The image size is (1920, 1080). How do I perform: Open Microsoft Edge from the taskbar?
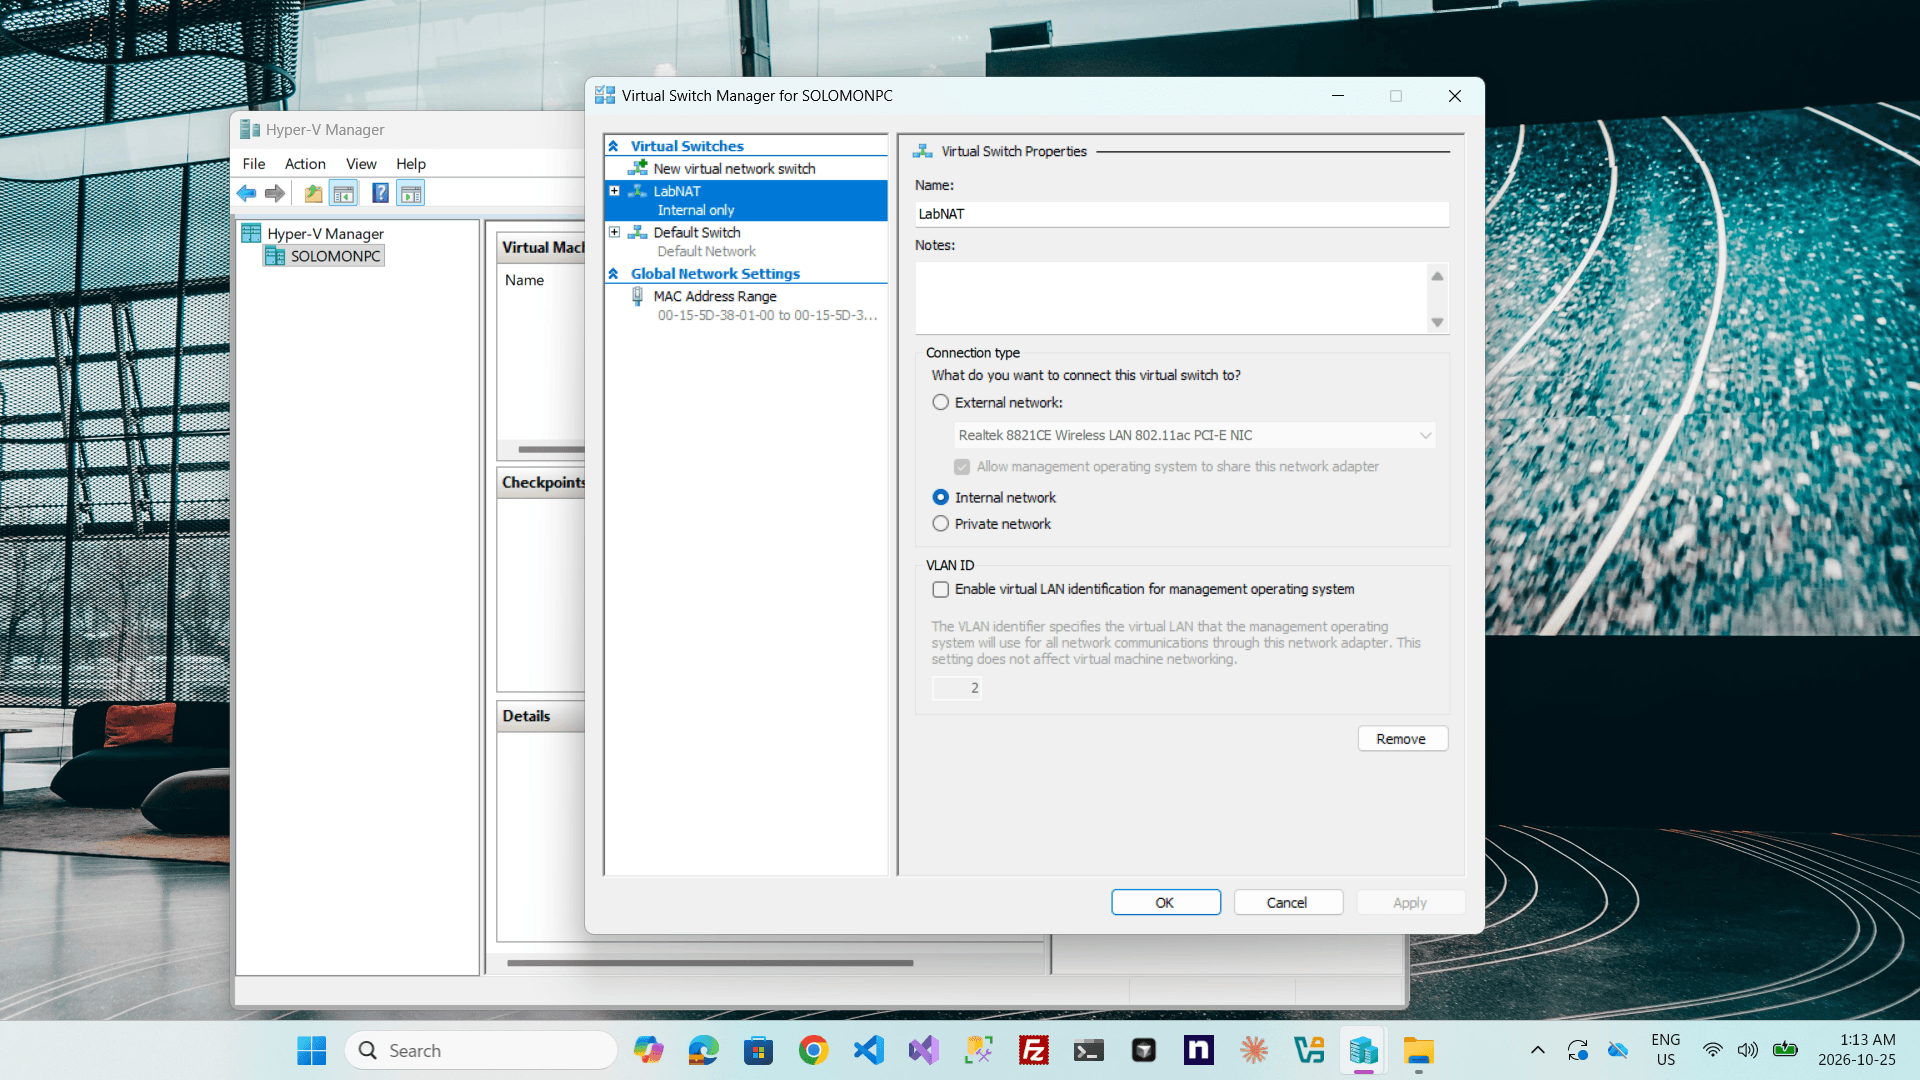[x=703, y=1050]
